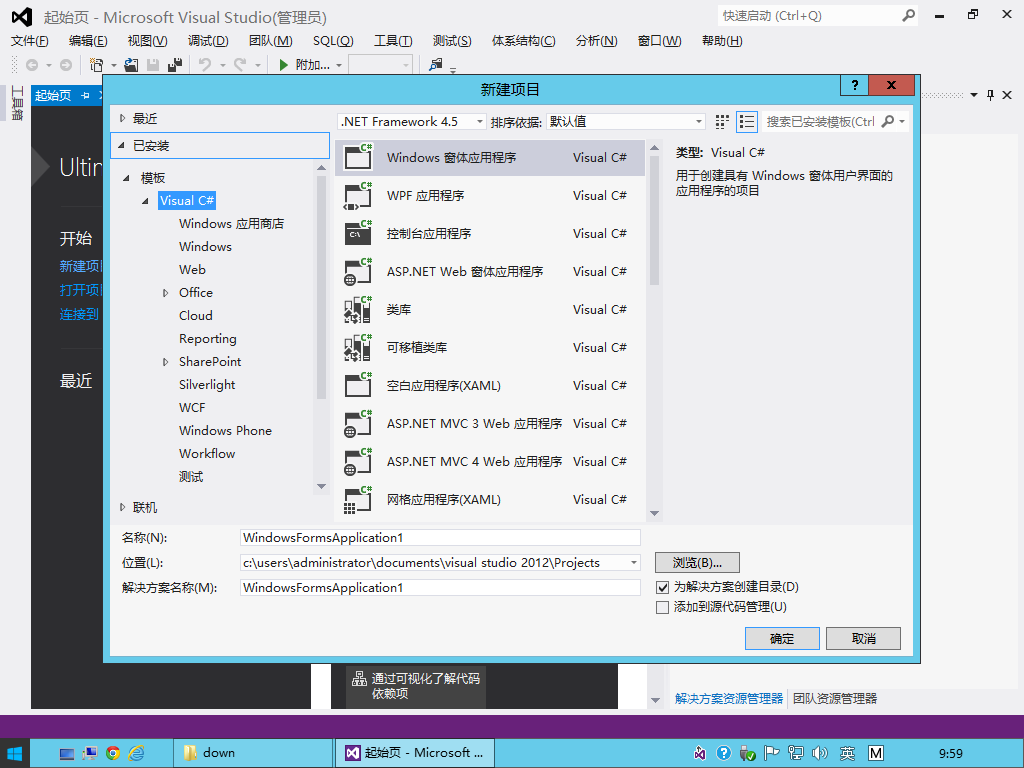The image size is (1024, 768).
Task: Click the 浏览(B)... button
Action: [x=697, y=563]
